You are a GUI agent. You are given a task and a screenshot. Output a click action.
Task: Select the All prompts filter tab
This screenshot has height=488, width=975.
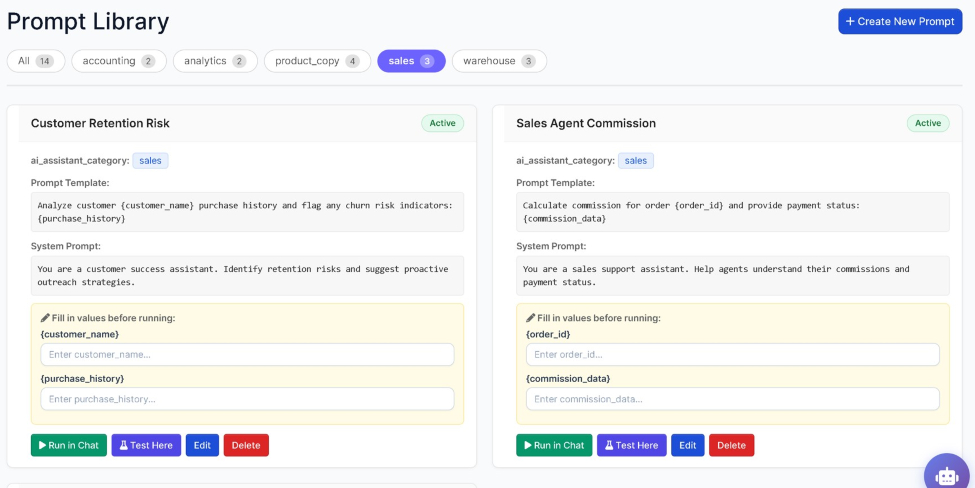tap(36, 61)
